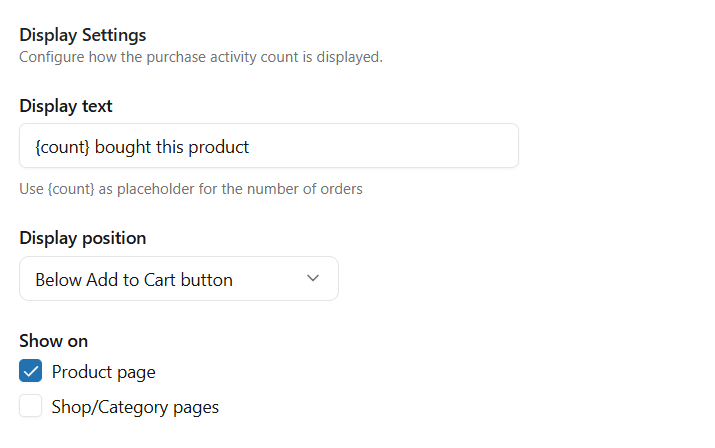Click the Display text field label
715x448 pixels.
point(66,106)
